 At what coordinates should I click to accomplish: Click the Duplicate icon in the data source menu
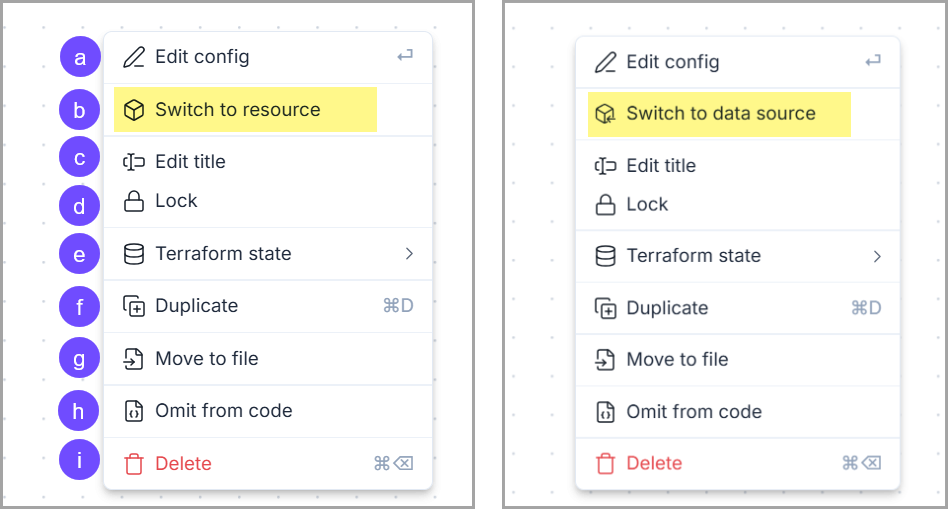tap(605, 308)
